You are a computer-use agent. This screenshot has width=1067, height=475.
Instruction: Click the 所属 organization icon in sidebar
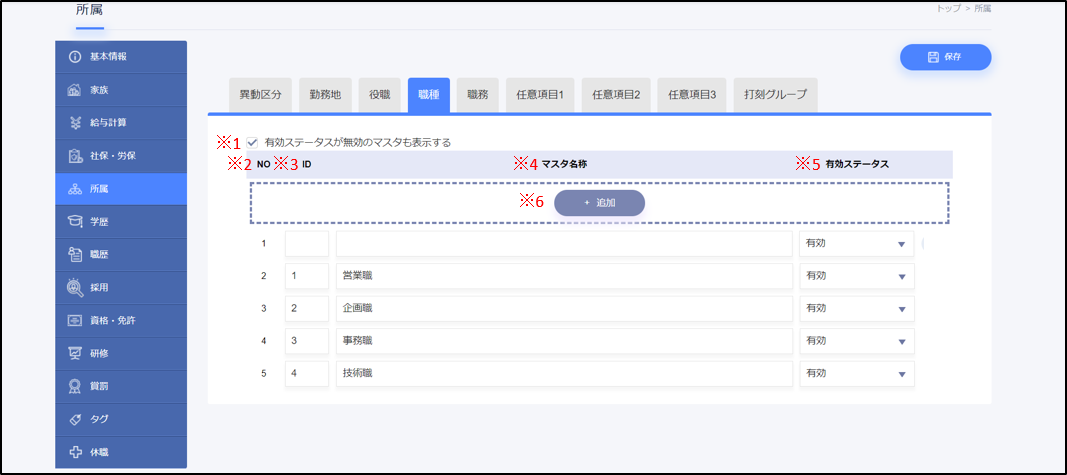[76, 189]
